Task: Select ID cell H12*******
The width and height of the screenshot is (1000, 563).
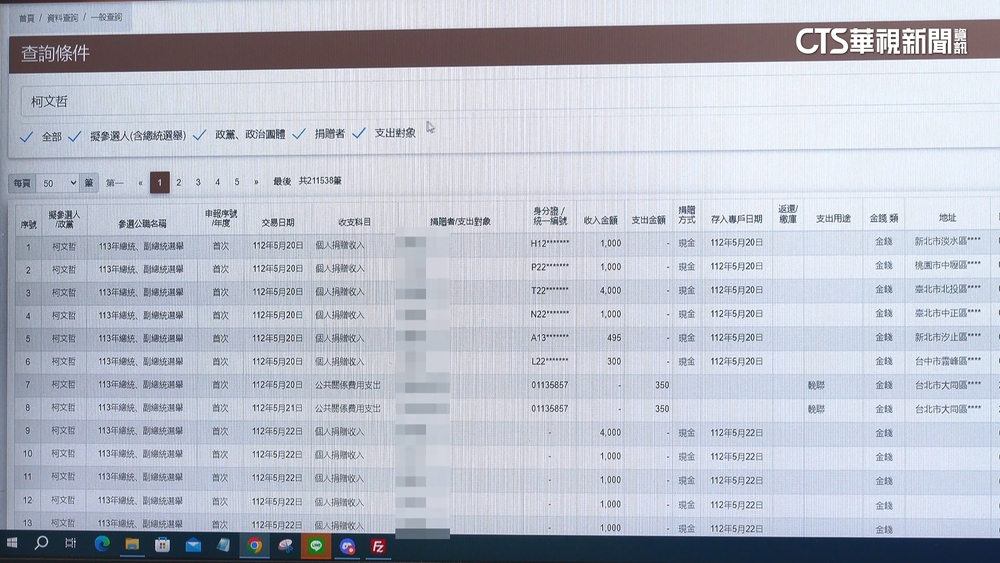Action: [549, 243]
